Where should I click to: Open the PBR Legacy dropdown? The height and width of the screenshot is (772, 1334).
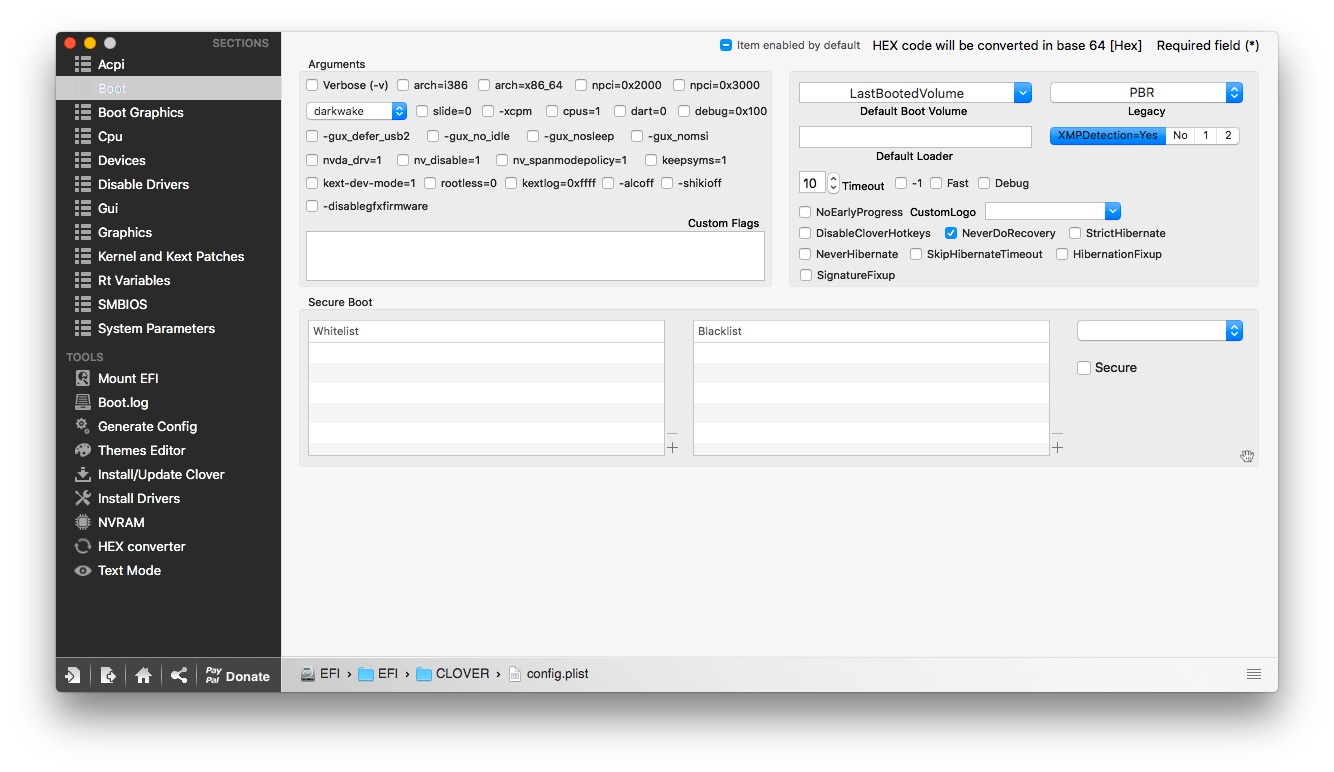coord(1146,93)
